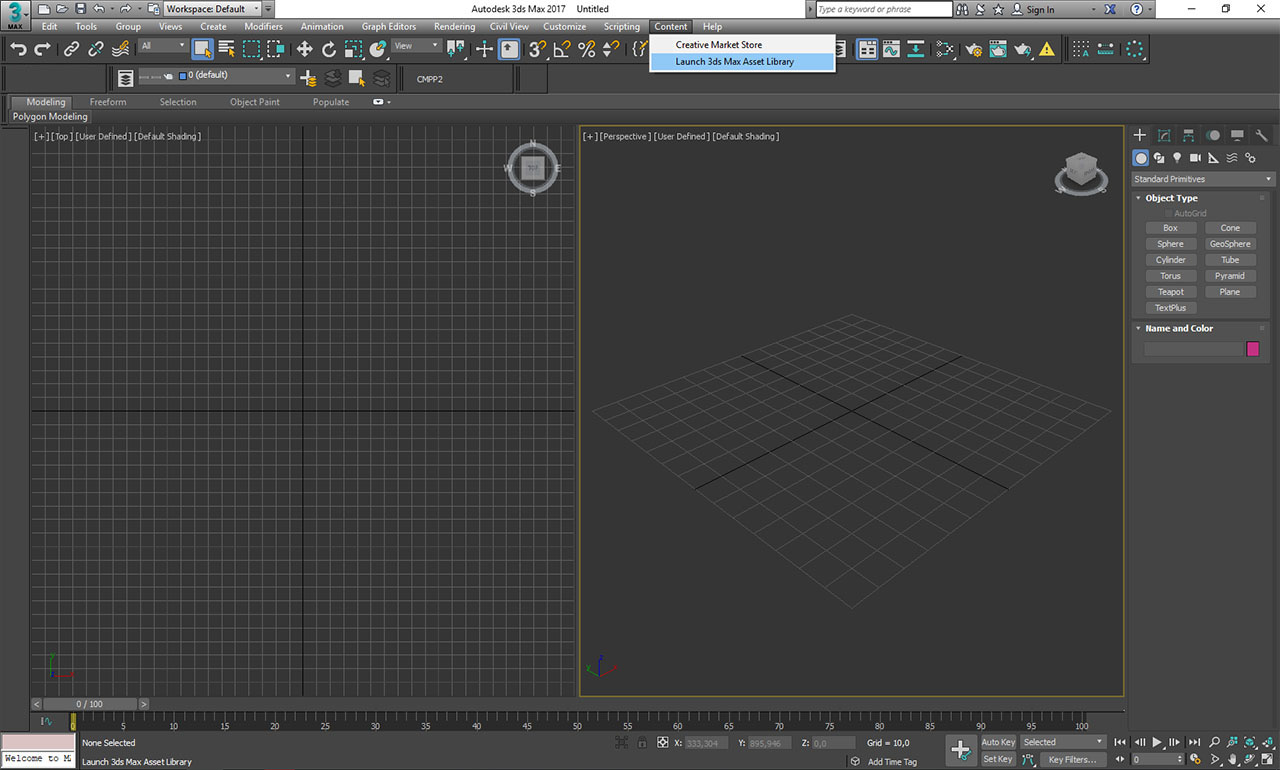Viewport: 1280px width, 770px height.
Task: Click the time slider 0 / 100 handle
Action: [89, 704]
